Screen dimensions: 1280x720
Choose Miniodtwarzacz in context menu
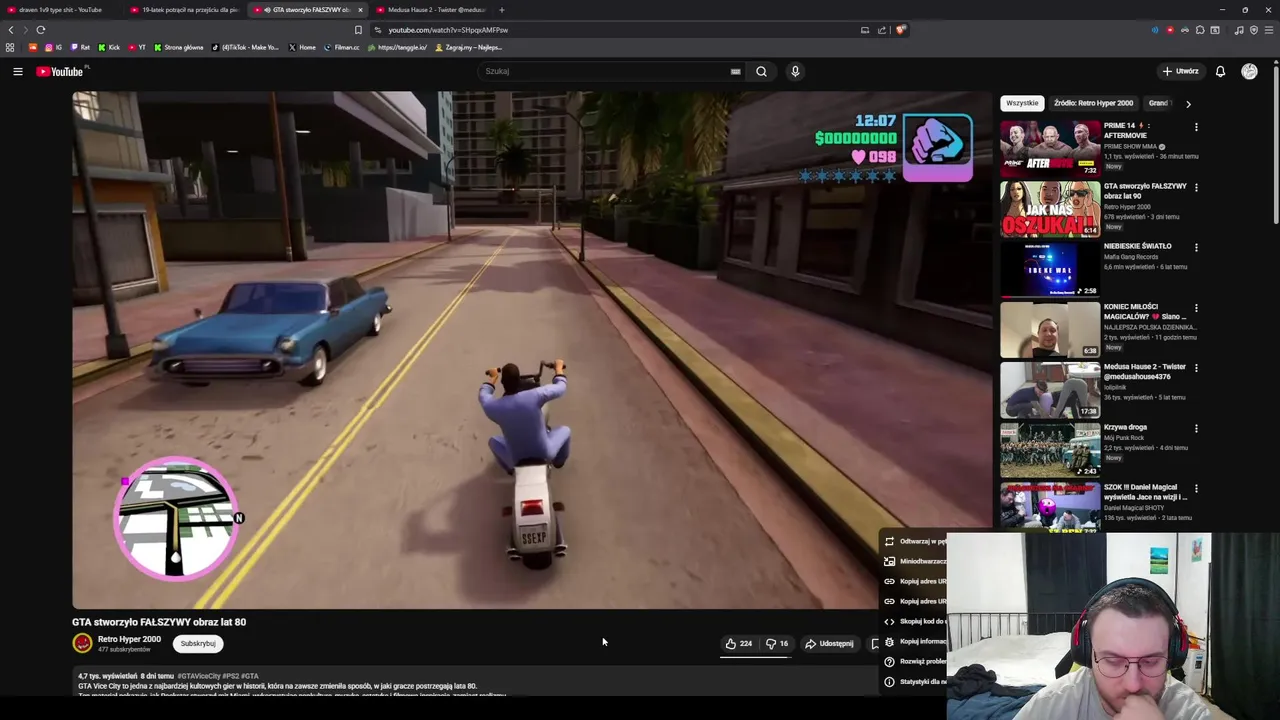coord(914,561)
